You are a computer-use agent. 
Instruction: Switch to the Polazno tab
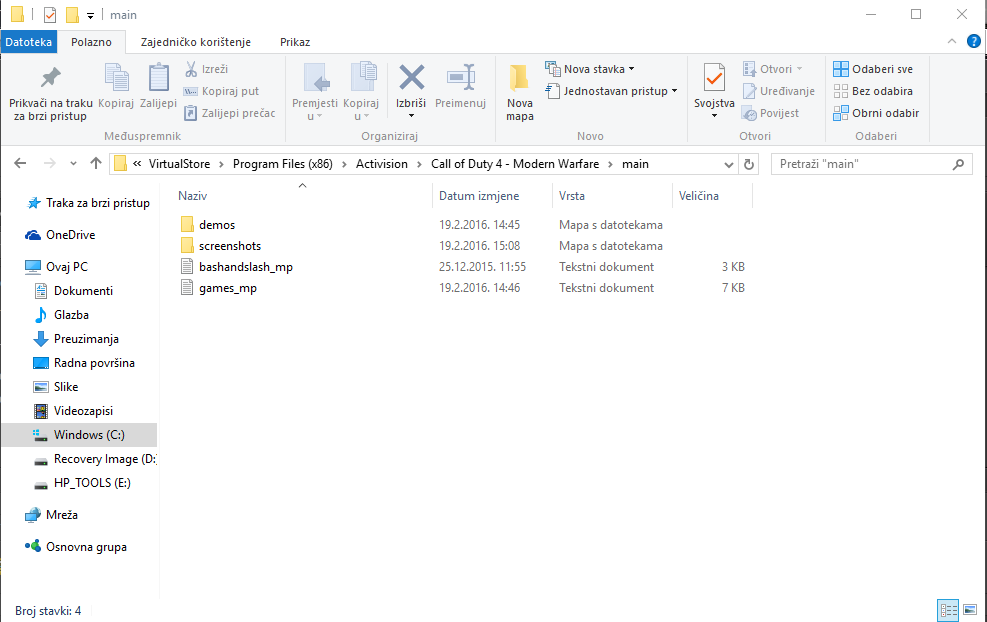coord(91,42)
